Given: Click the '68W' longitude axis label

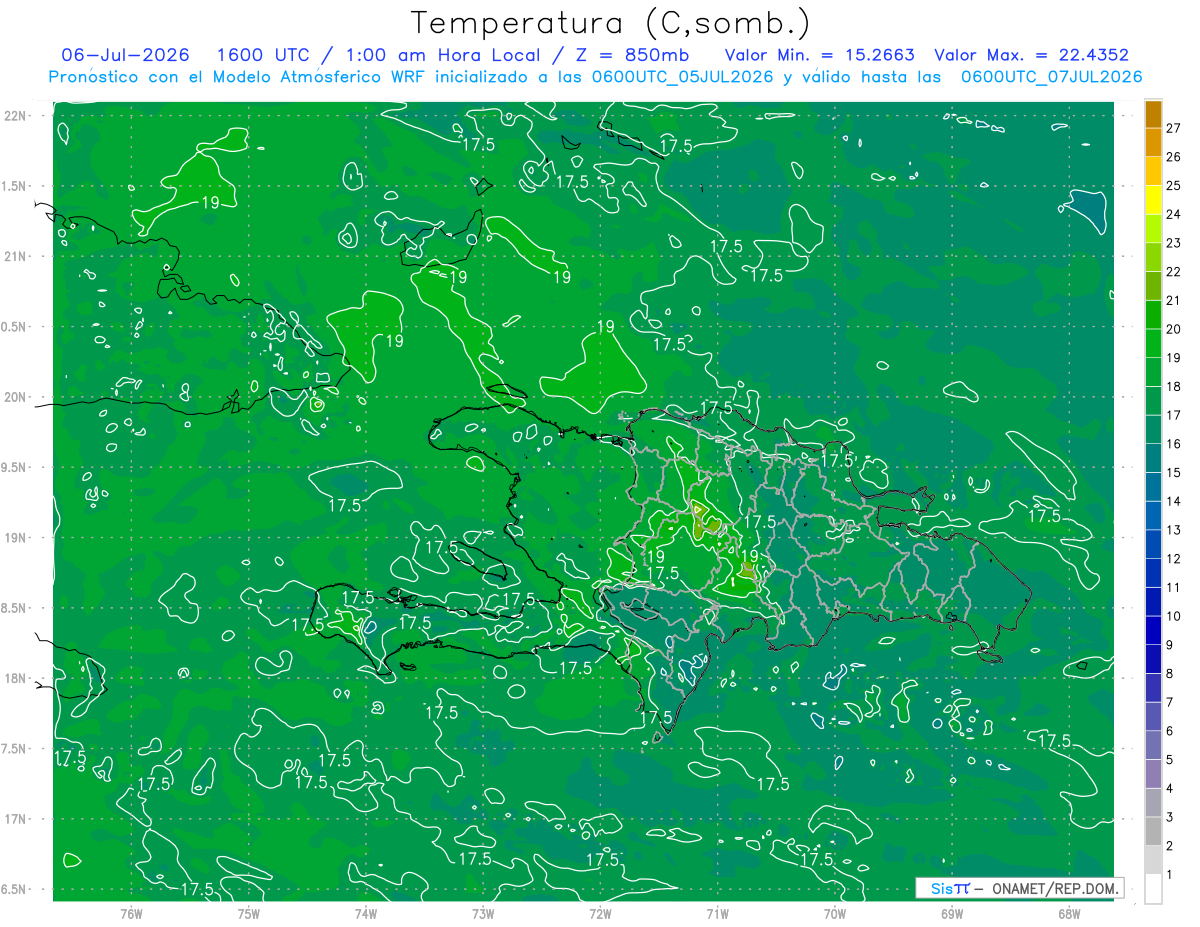Looking at the screenshot, I should (x=1069, y=913).
